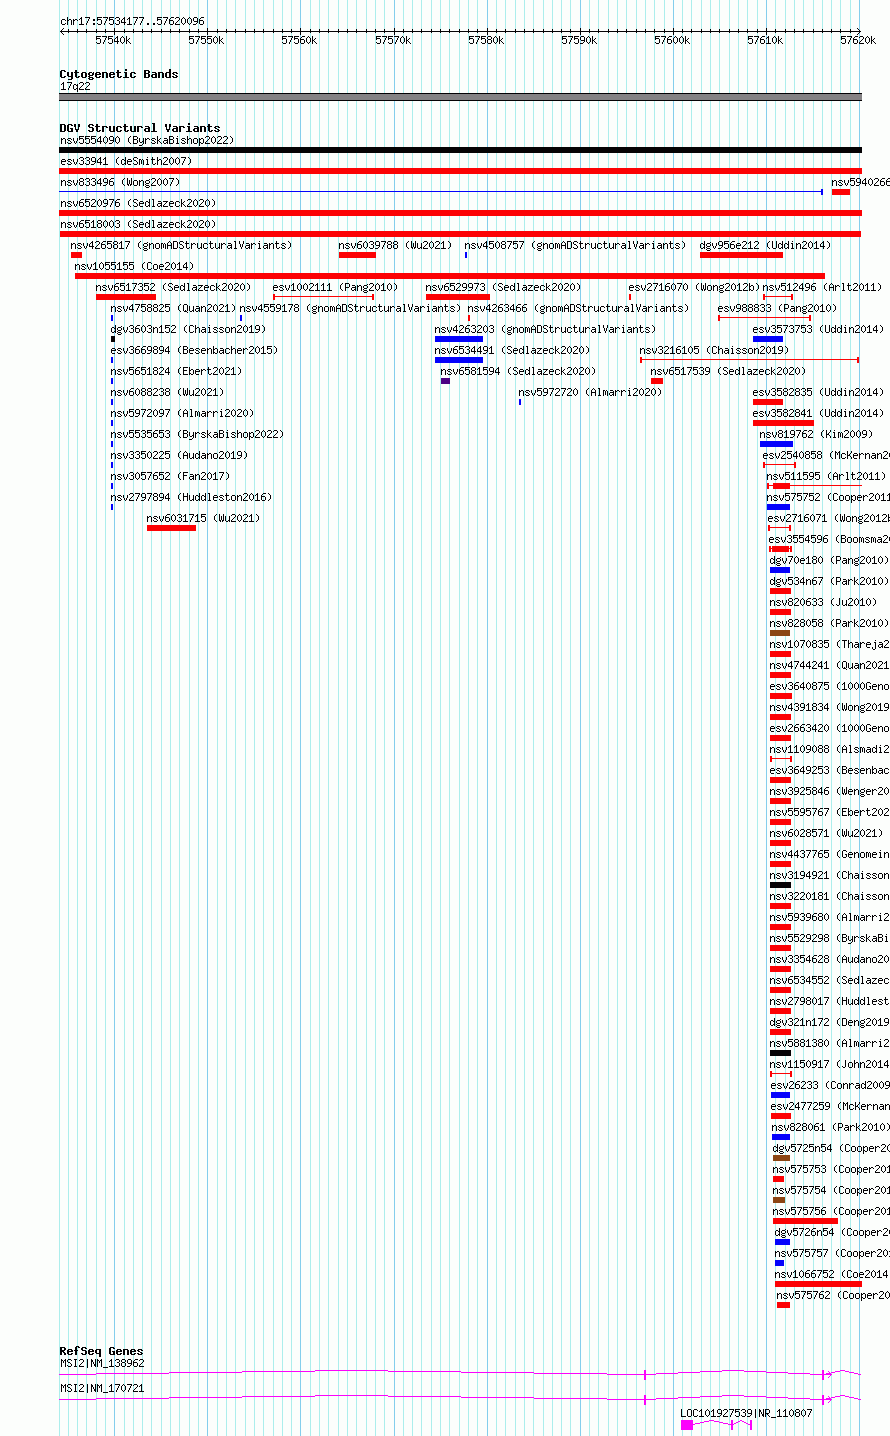Open the nsv1150917 variant label

[830, 1064]
